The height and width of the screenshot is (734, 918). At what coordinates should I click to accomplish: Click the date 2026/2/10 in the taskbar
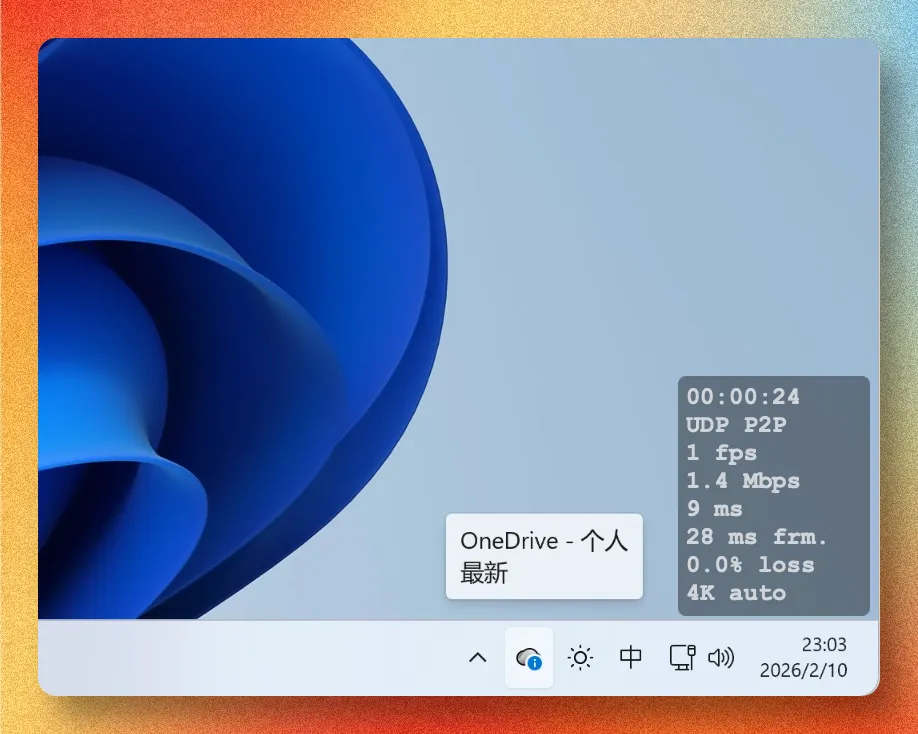[x=803, y=670]
